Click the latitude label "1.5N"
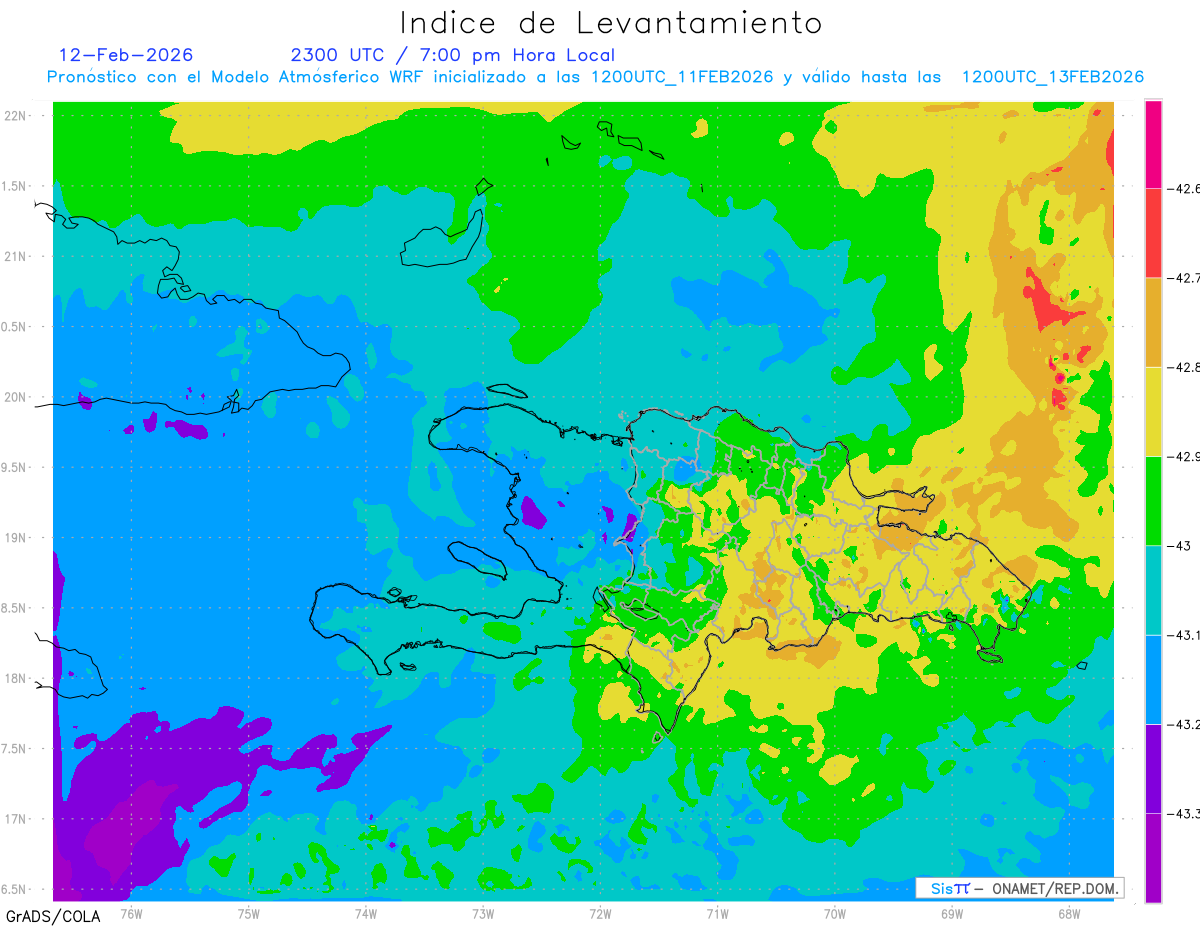1200x927 pixels. [15, 186]
